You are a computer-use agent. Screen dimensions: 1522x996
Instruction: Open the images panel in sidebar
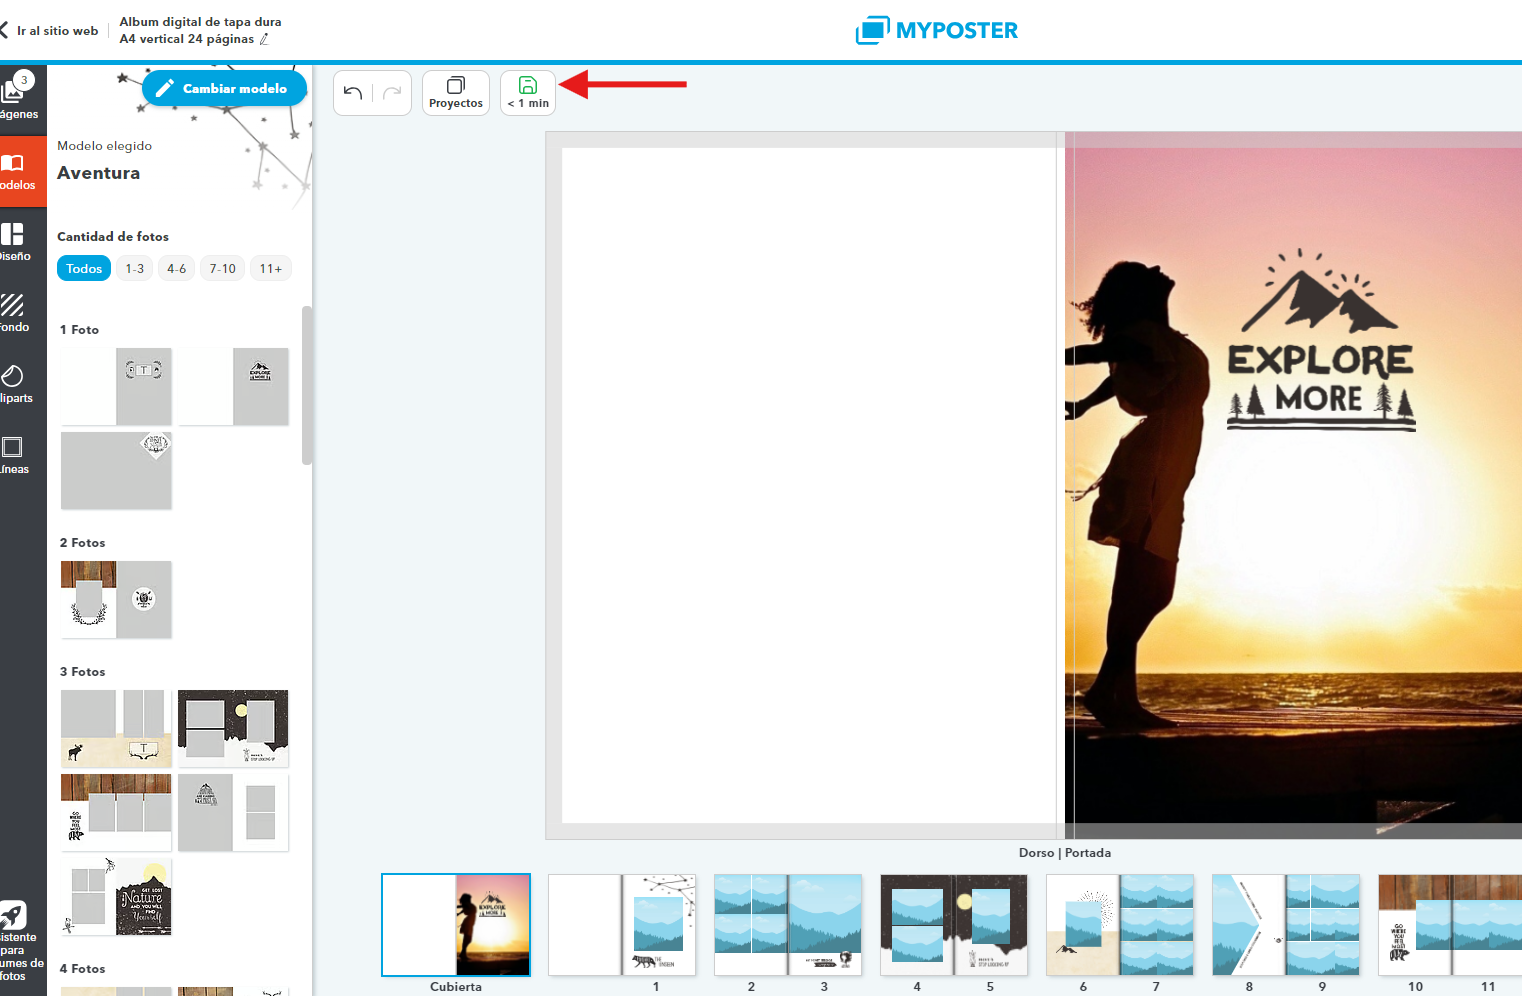tap(21, 99)
